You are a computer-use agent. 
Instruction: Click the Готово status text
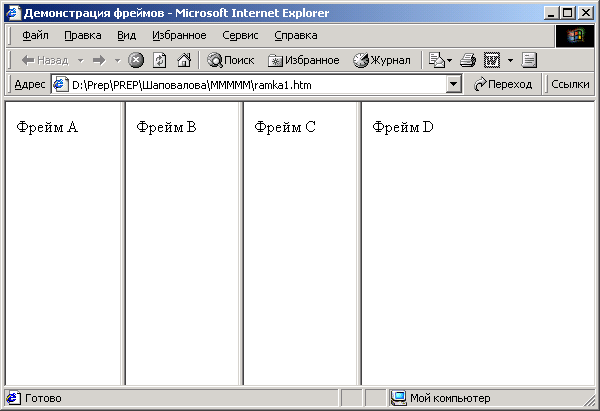click(43, 398)
